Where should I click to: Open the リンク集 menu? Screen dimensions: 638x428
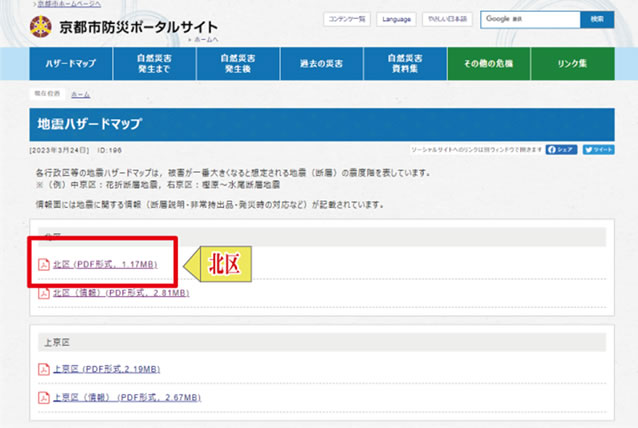(572, 63)
